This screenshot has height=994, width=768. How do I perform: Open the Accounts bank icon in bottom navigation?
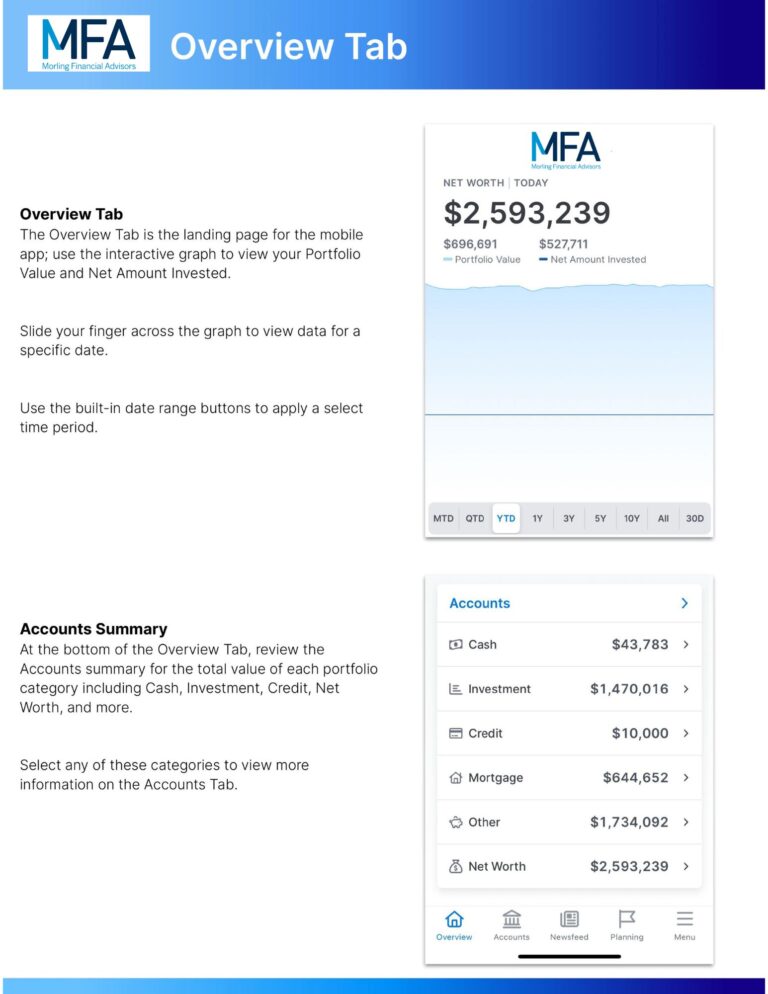coord(512,919)
